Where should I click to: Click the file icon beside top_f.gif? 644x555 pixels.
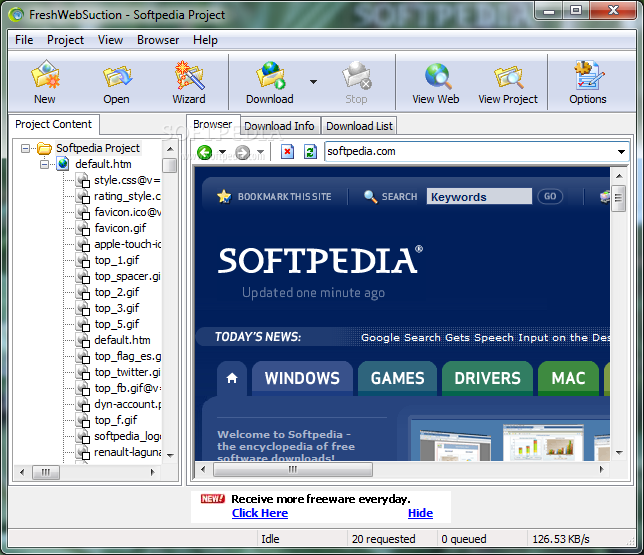point(83,421)
